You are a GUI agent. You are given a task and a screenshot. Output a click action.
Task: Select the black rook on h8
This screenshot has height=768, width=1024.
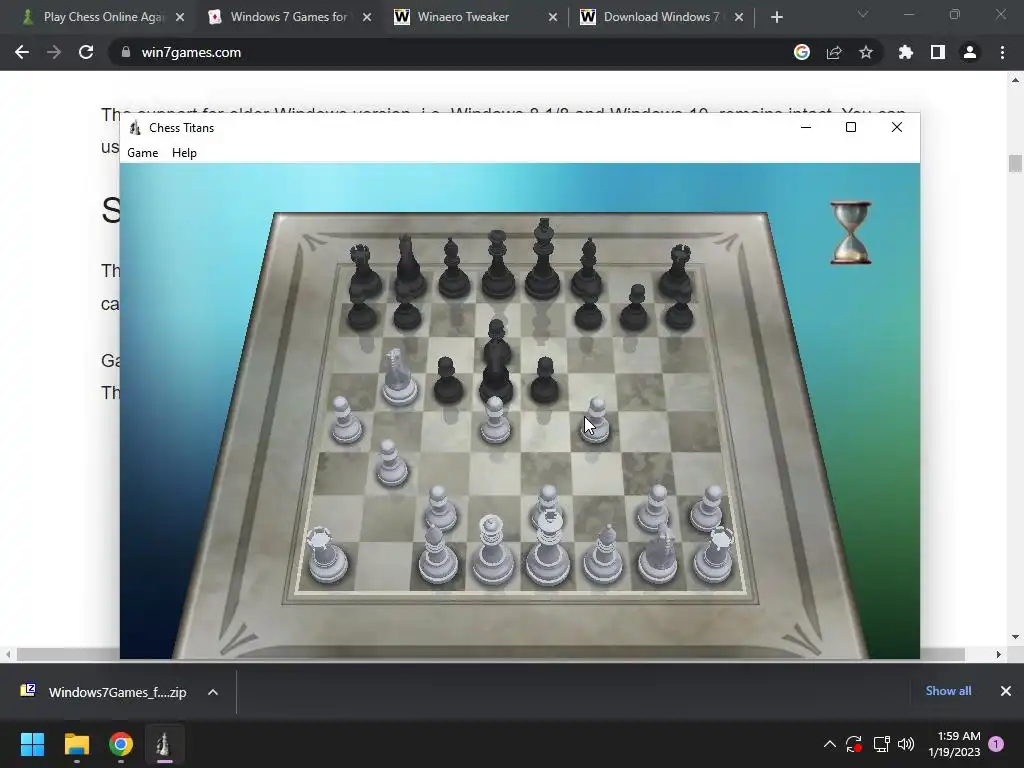(x=676, y=271)
